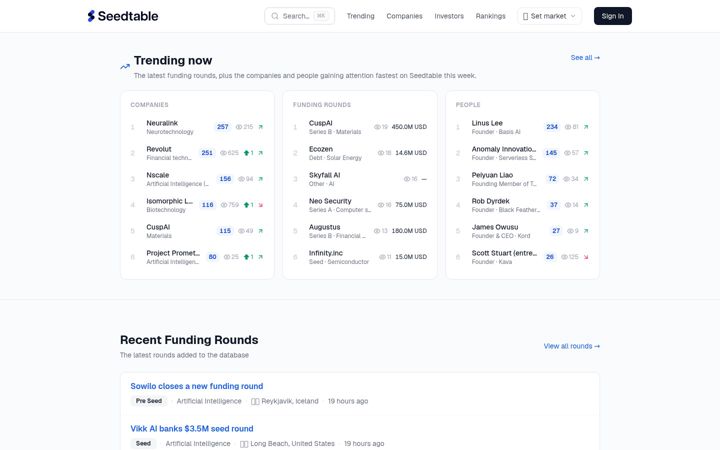
Task: Open the search field
Action: [x=299, y=16]
